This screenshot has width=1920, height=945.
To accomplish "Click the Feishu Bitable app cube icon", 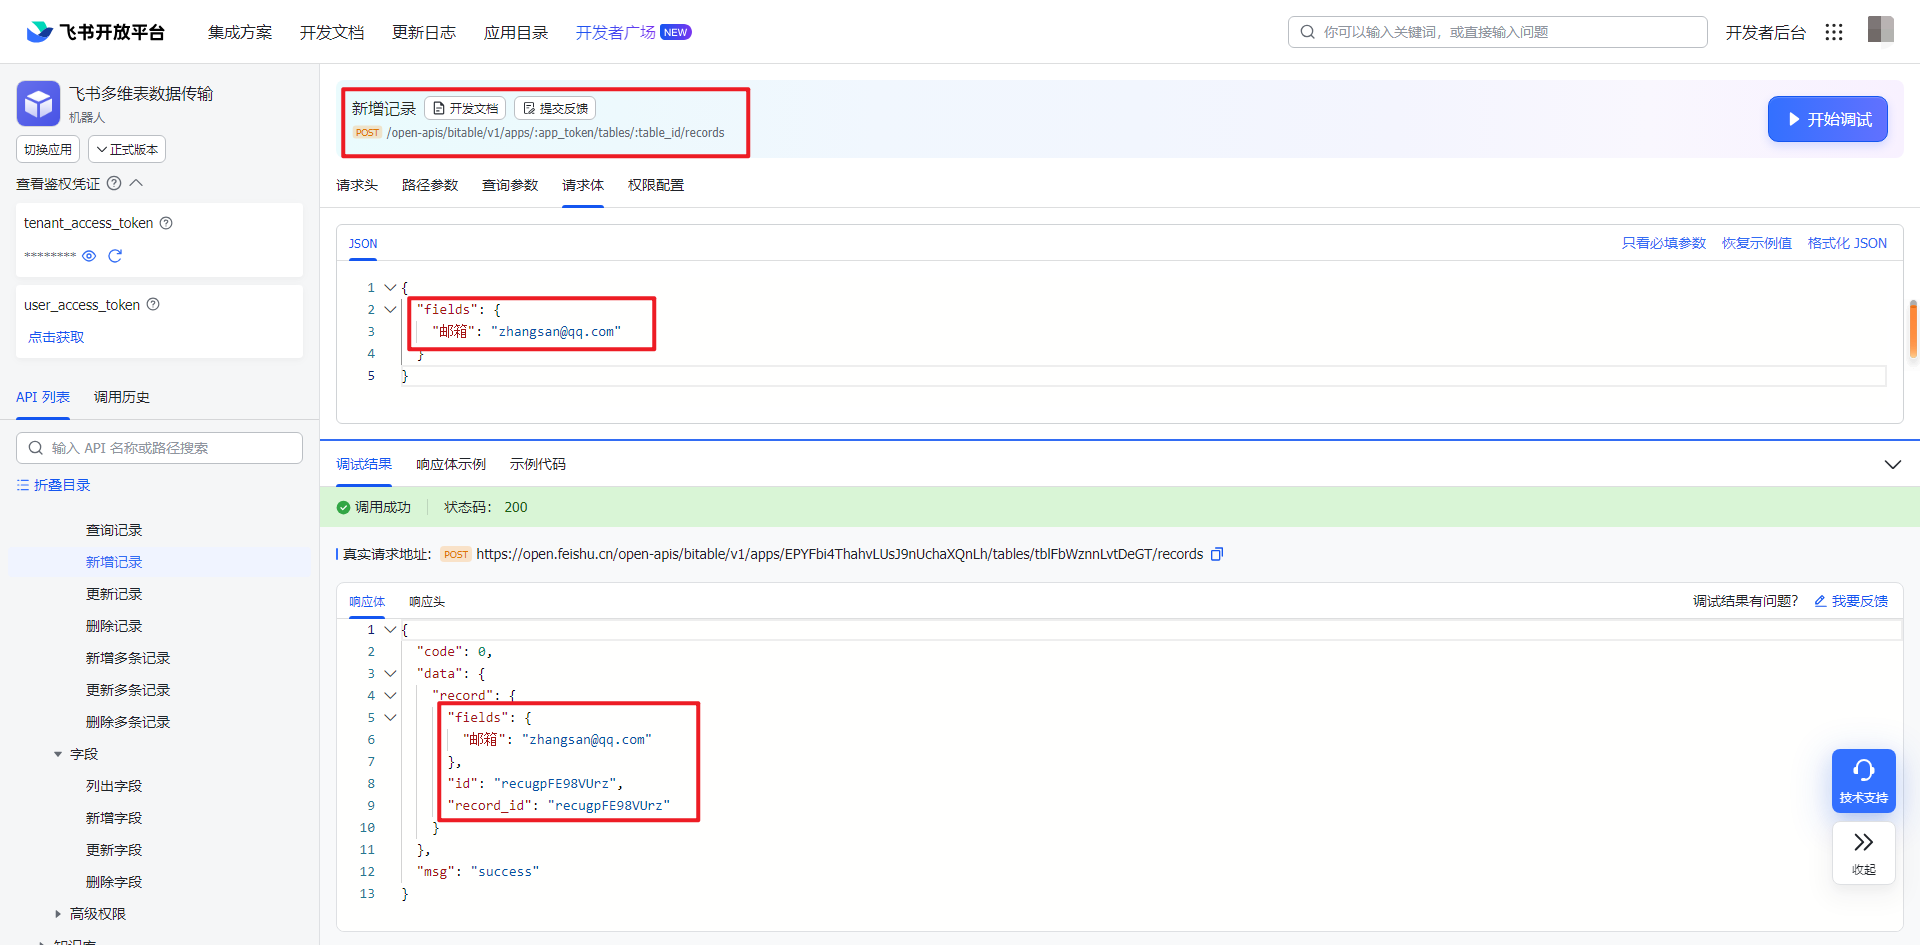I will coord(38,103).
